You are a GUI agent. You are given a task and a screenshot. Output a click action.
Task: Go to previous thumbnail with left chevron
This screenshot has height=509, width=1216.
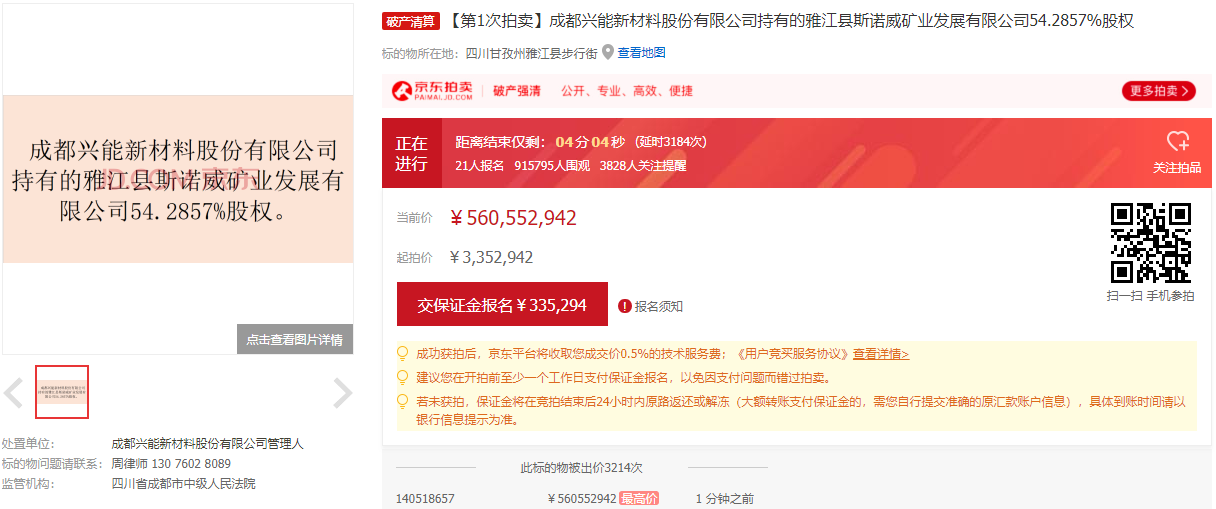[14, 393]
